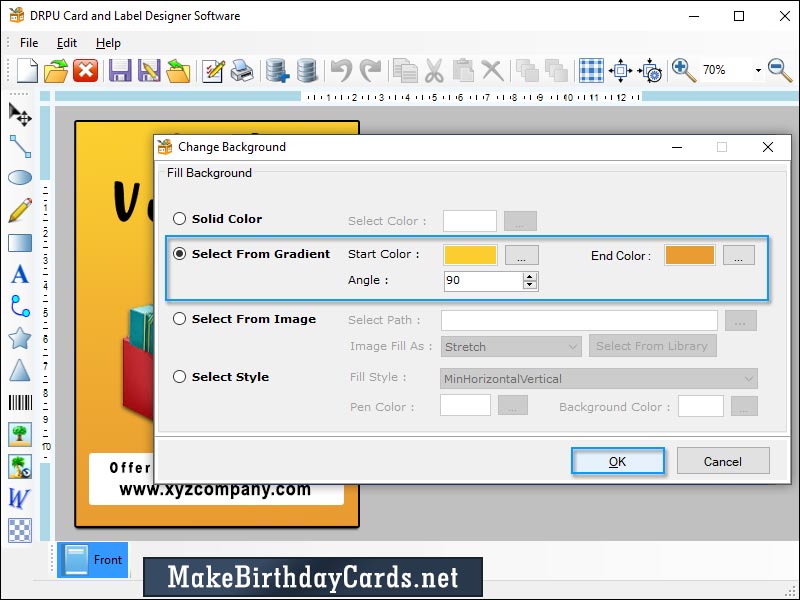Choose the Select From Image option
The width and height of the screenshot is (800, 600).
180,319
